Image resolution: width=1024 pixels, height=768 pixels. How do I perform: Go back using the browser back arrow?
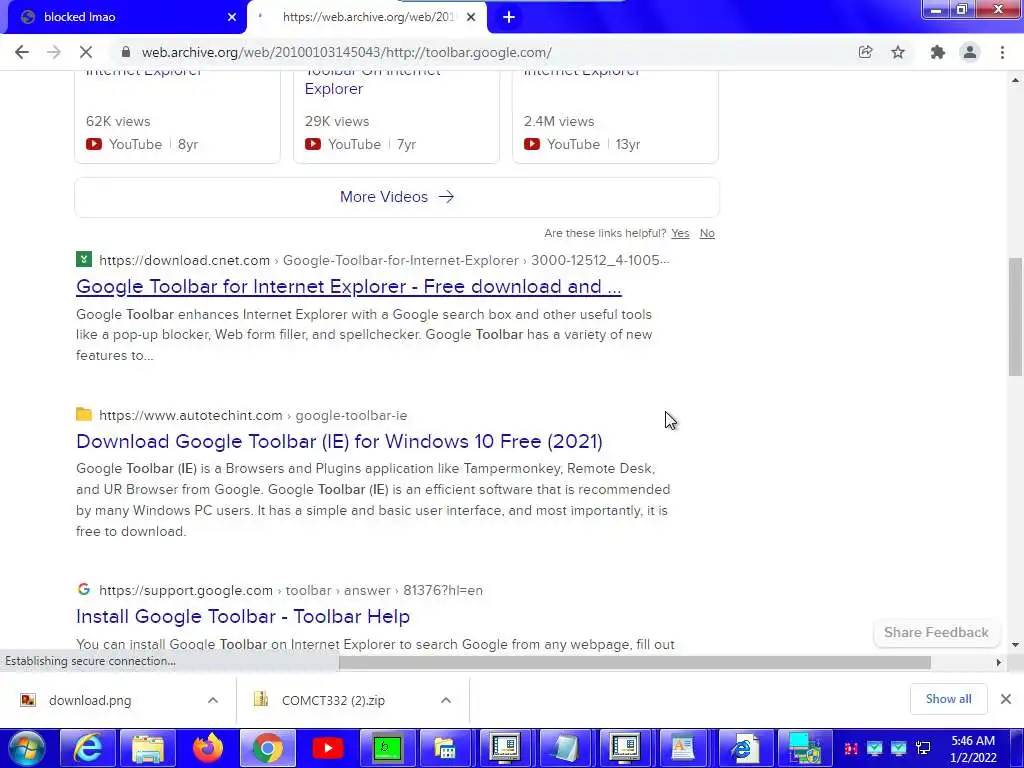(22, 52)
